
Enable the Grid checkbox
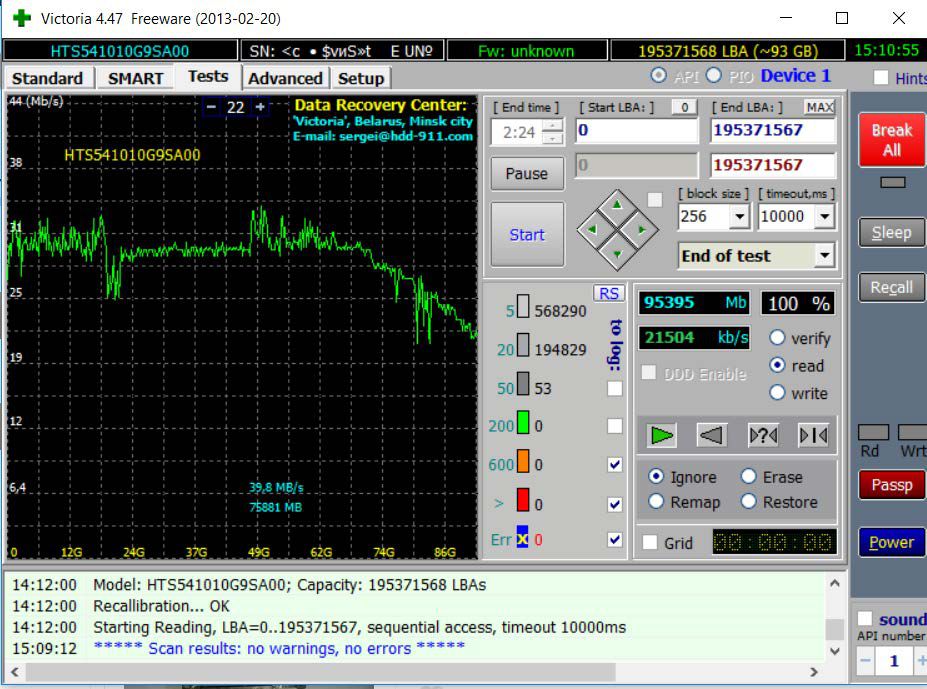(650, 542)
